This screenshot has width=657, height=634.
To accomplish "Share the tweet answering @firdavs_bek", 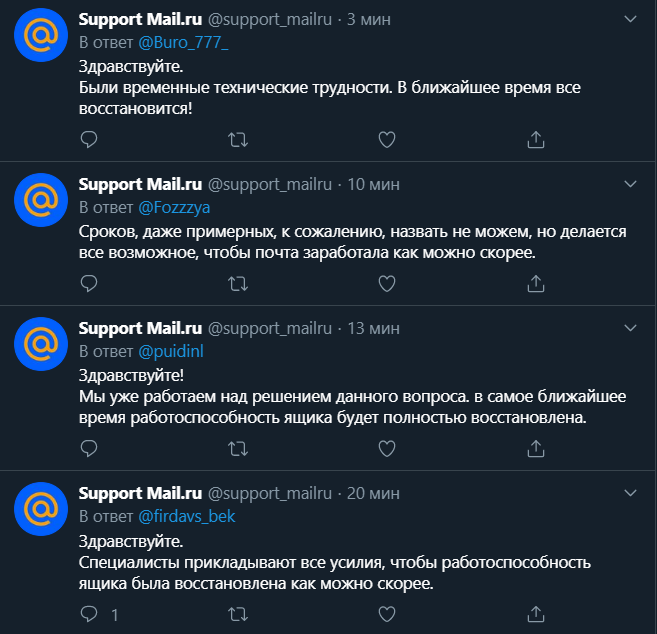I will pos(536,613).
